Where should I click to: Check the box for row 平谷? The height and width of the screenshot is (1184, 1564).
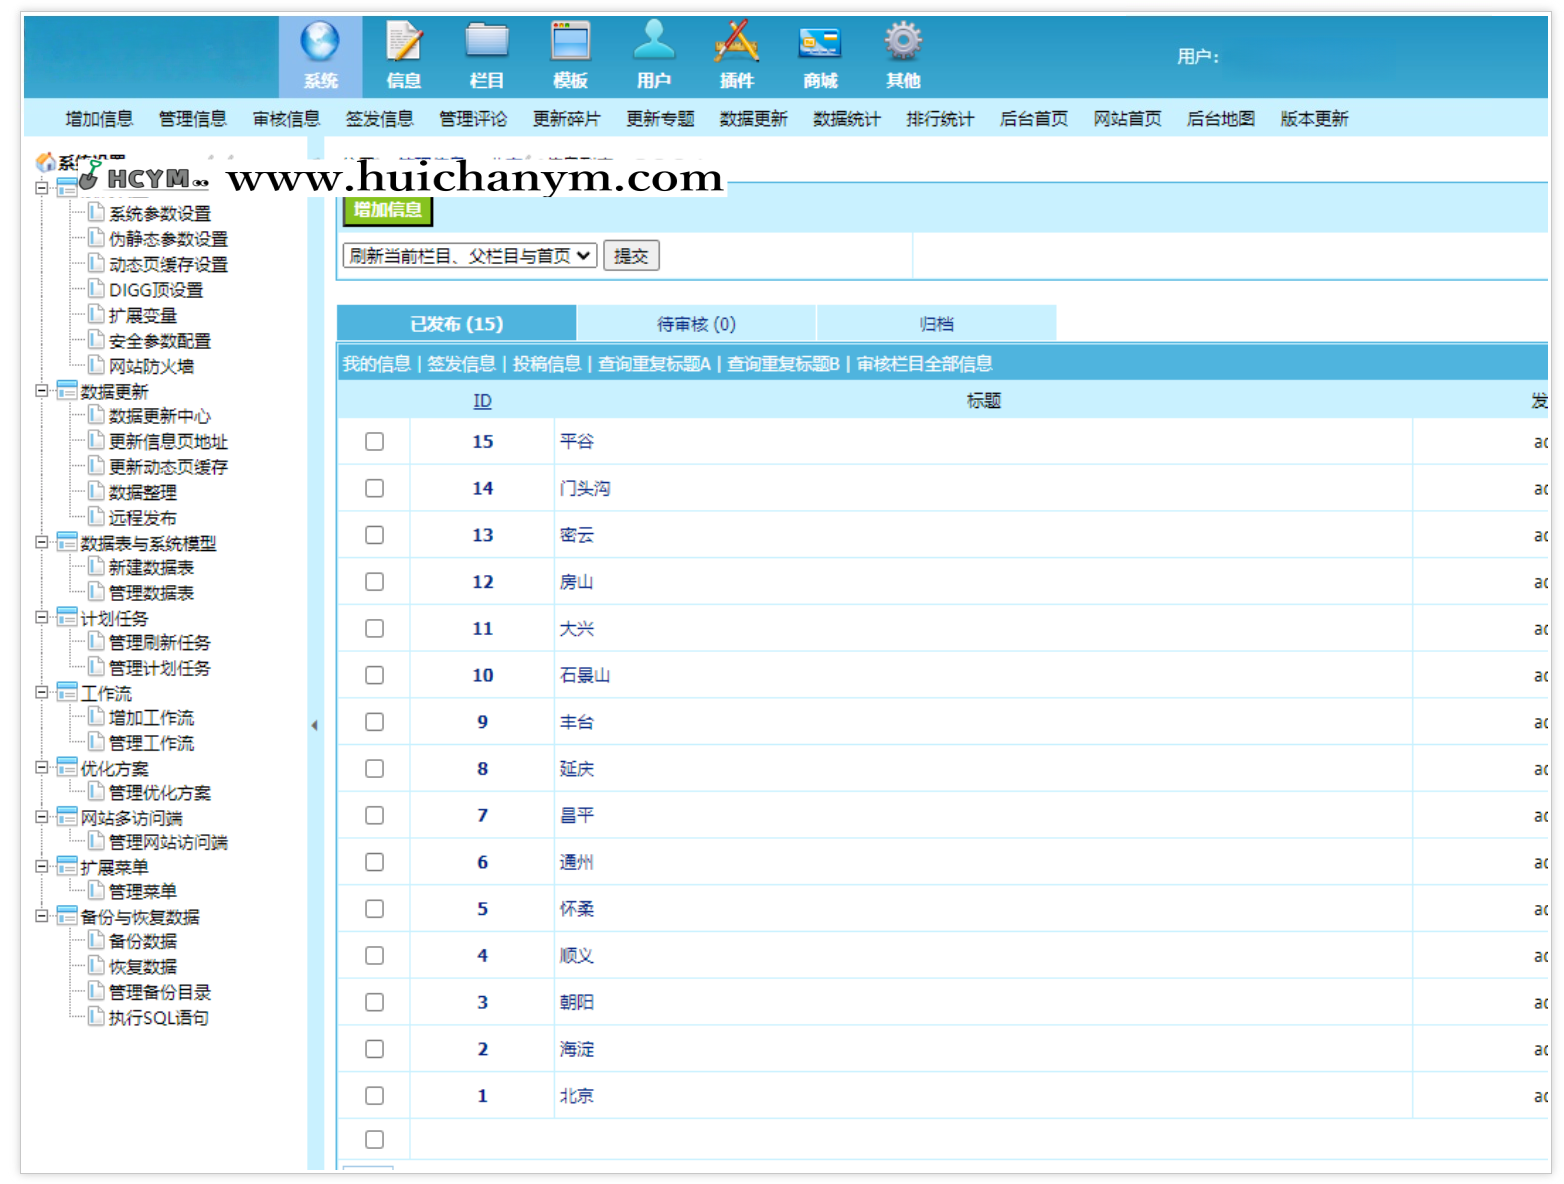coord(374,442)
